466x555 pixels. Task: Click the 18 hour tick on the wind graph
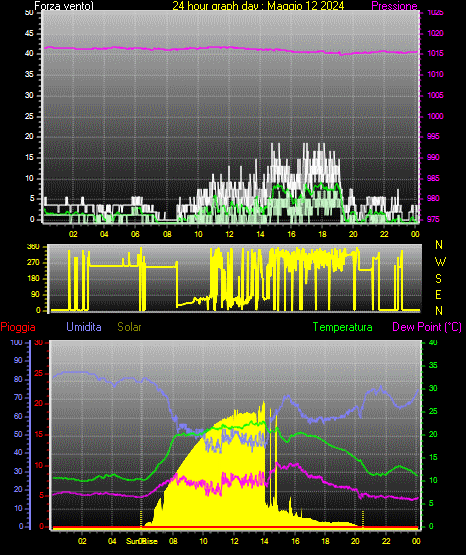pyautogui.click(x=322, y=234)
